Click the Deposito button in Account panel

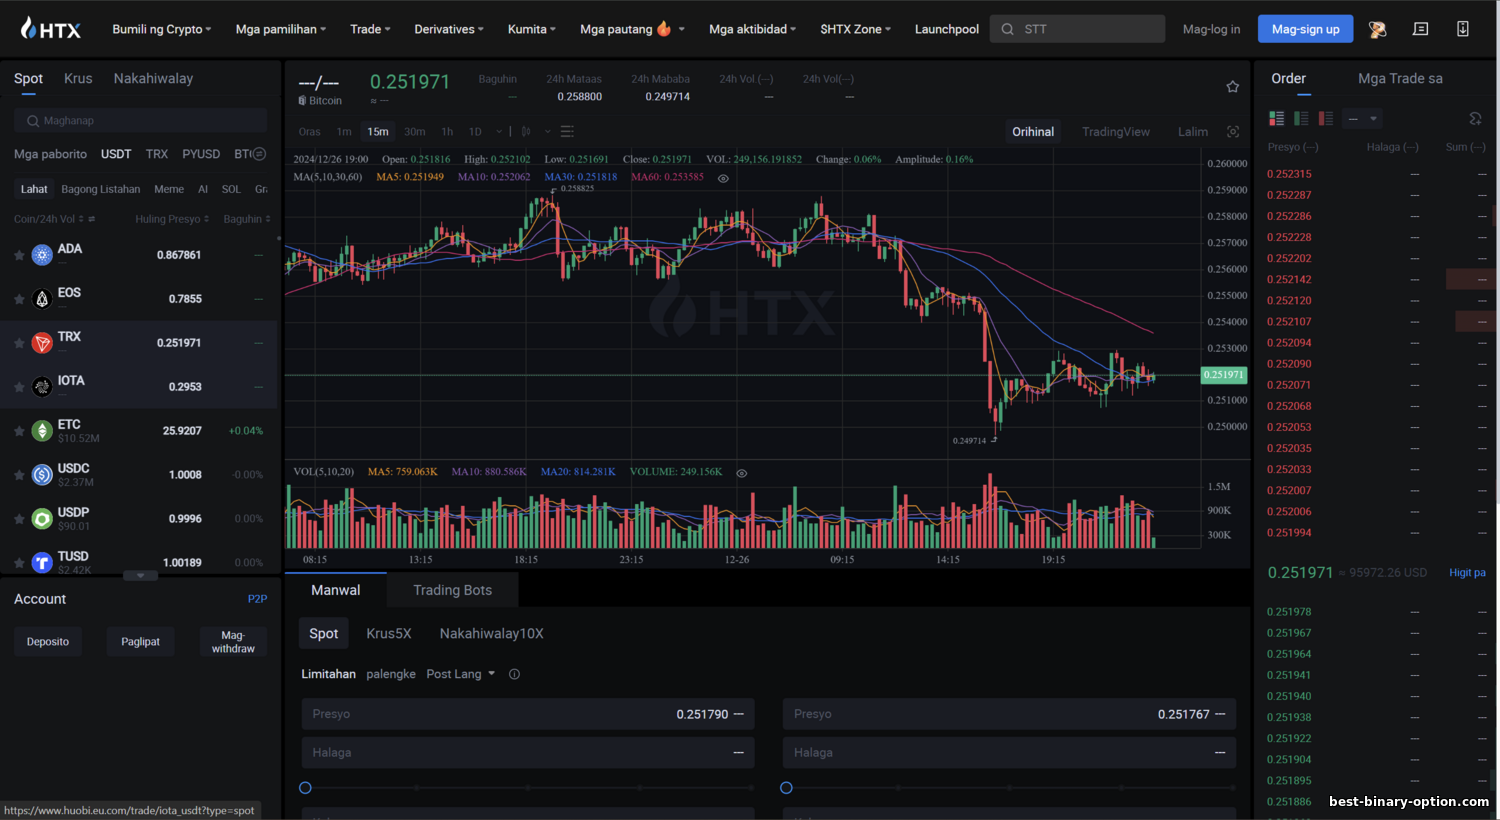pos(48,642)
